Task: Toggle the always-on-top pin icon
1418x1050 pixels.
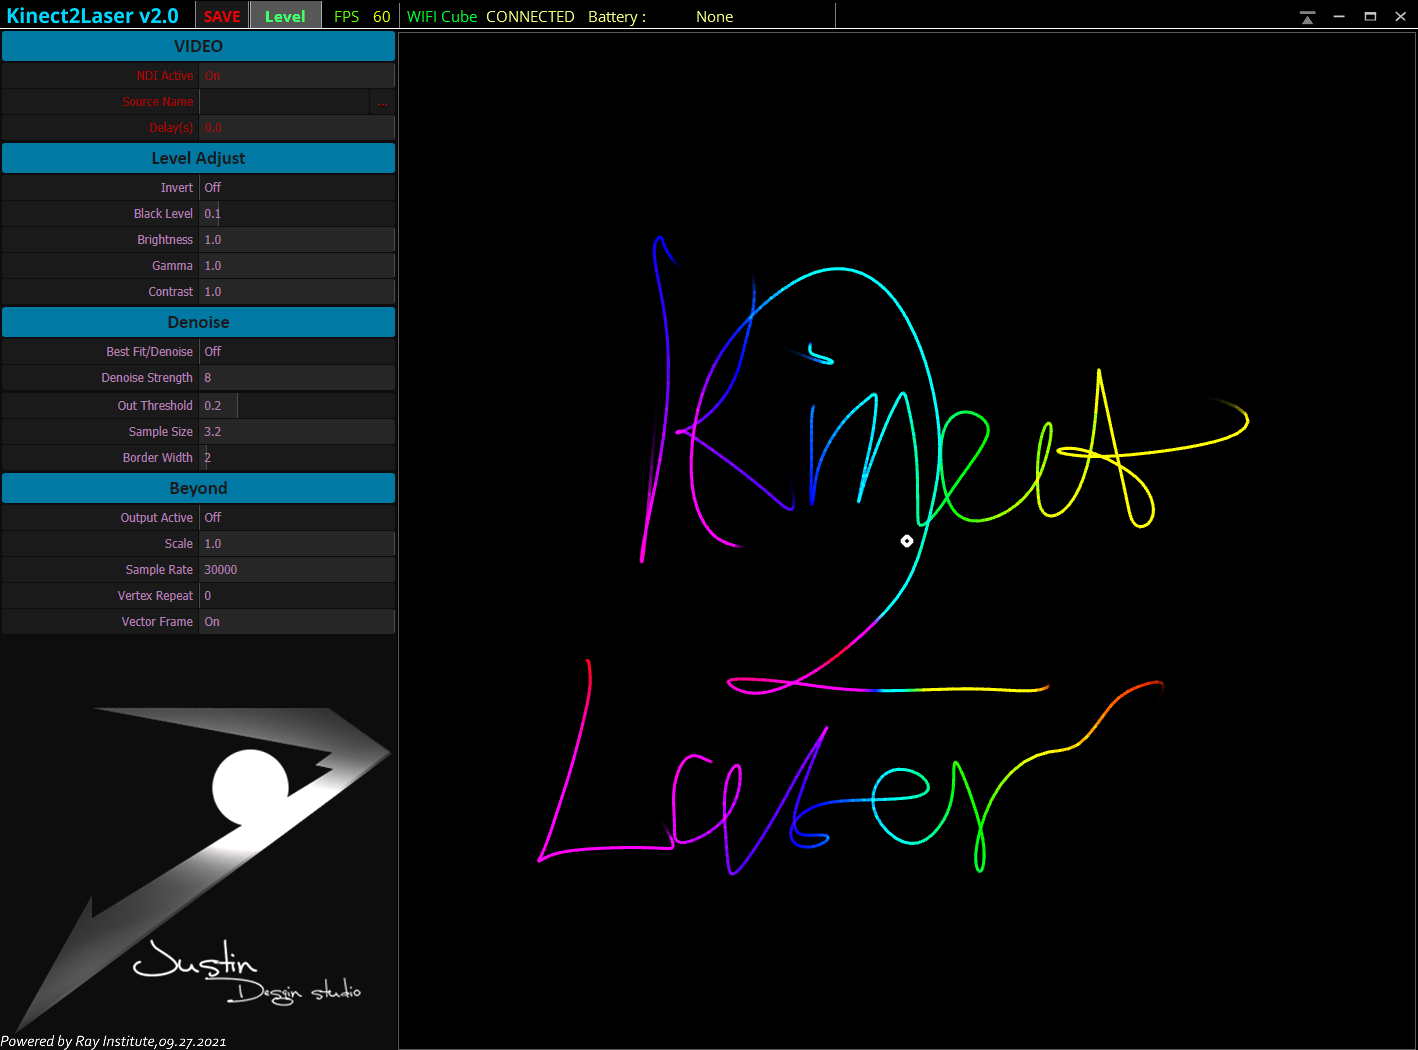Action: [x=1307, y=17]
